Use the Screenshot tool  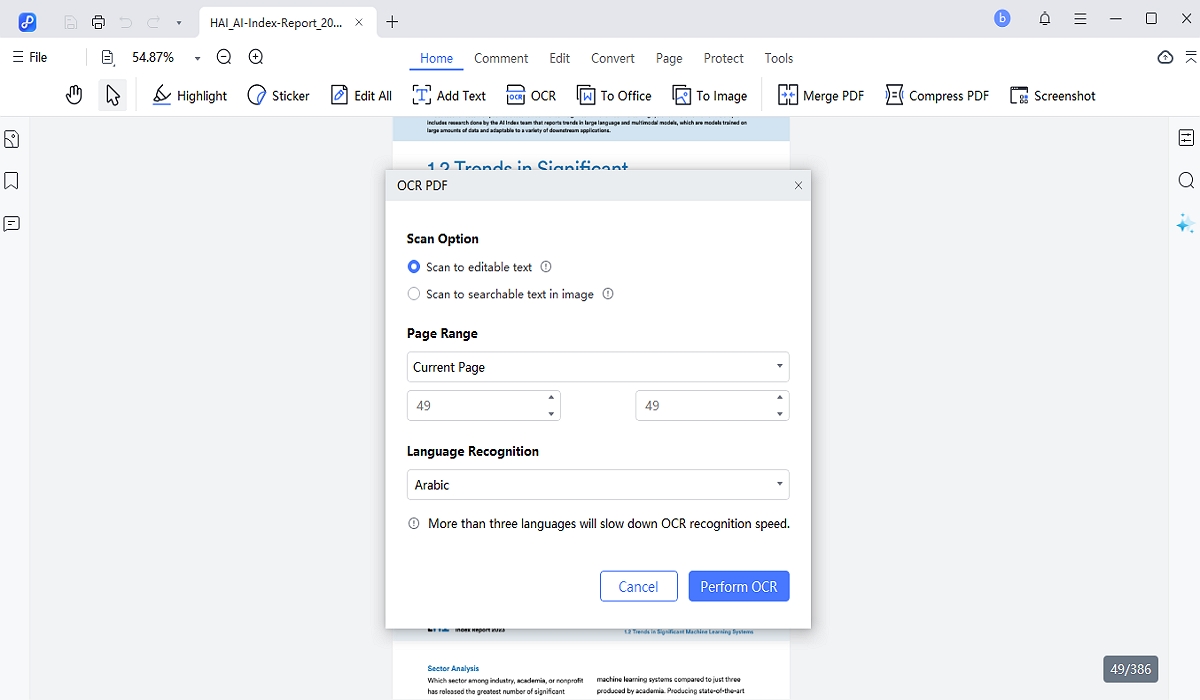(x=1052, y=95)
